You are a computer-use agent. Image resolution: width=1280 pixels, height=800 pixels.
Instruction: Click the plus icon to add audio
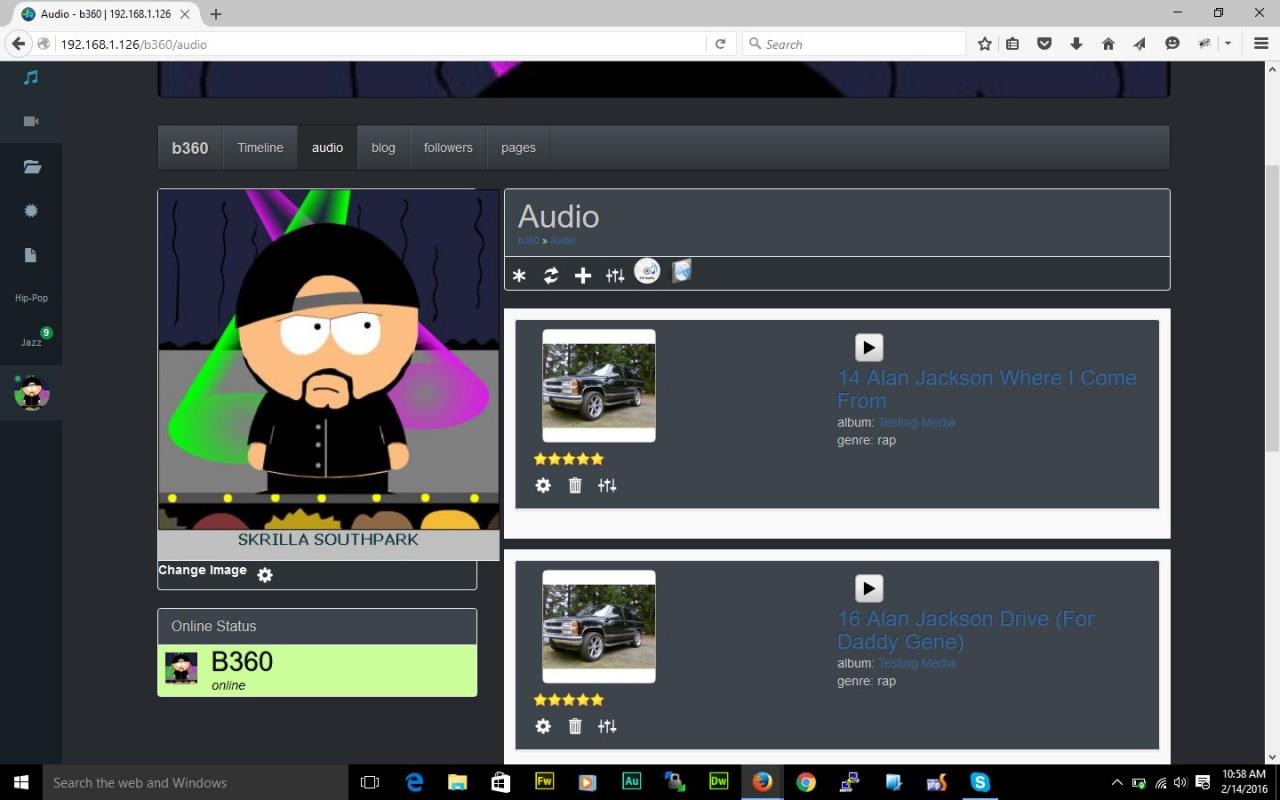[583, 276]
